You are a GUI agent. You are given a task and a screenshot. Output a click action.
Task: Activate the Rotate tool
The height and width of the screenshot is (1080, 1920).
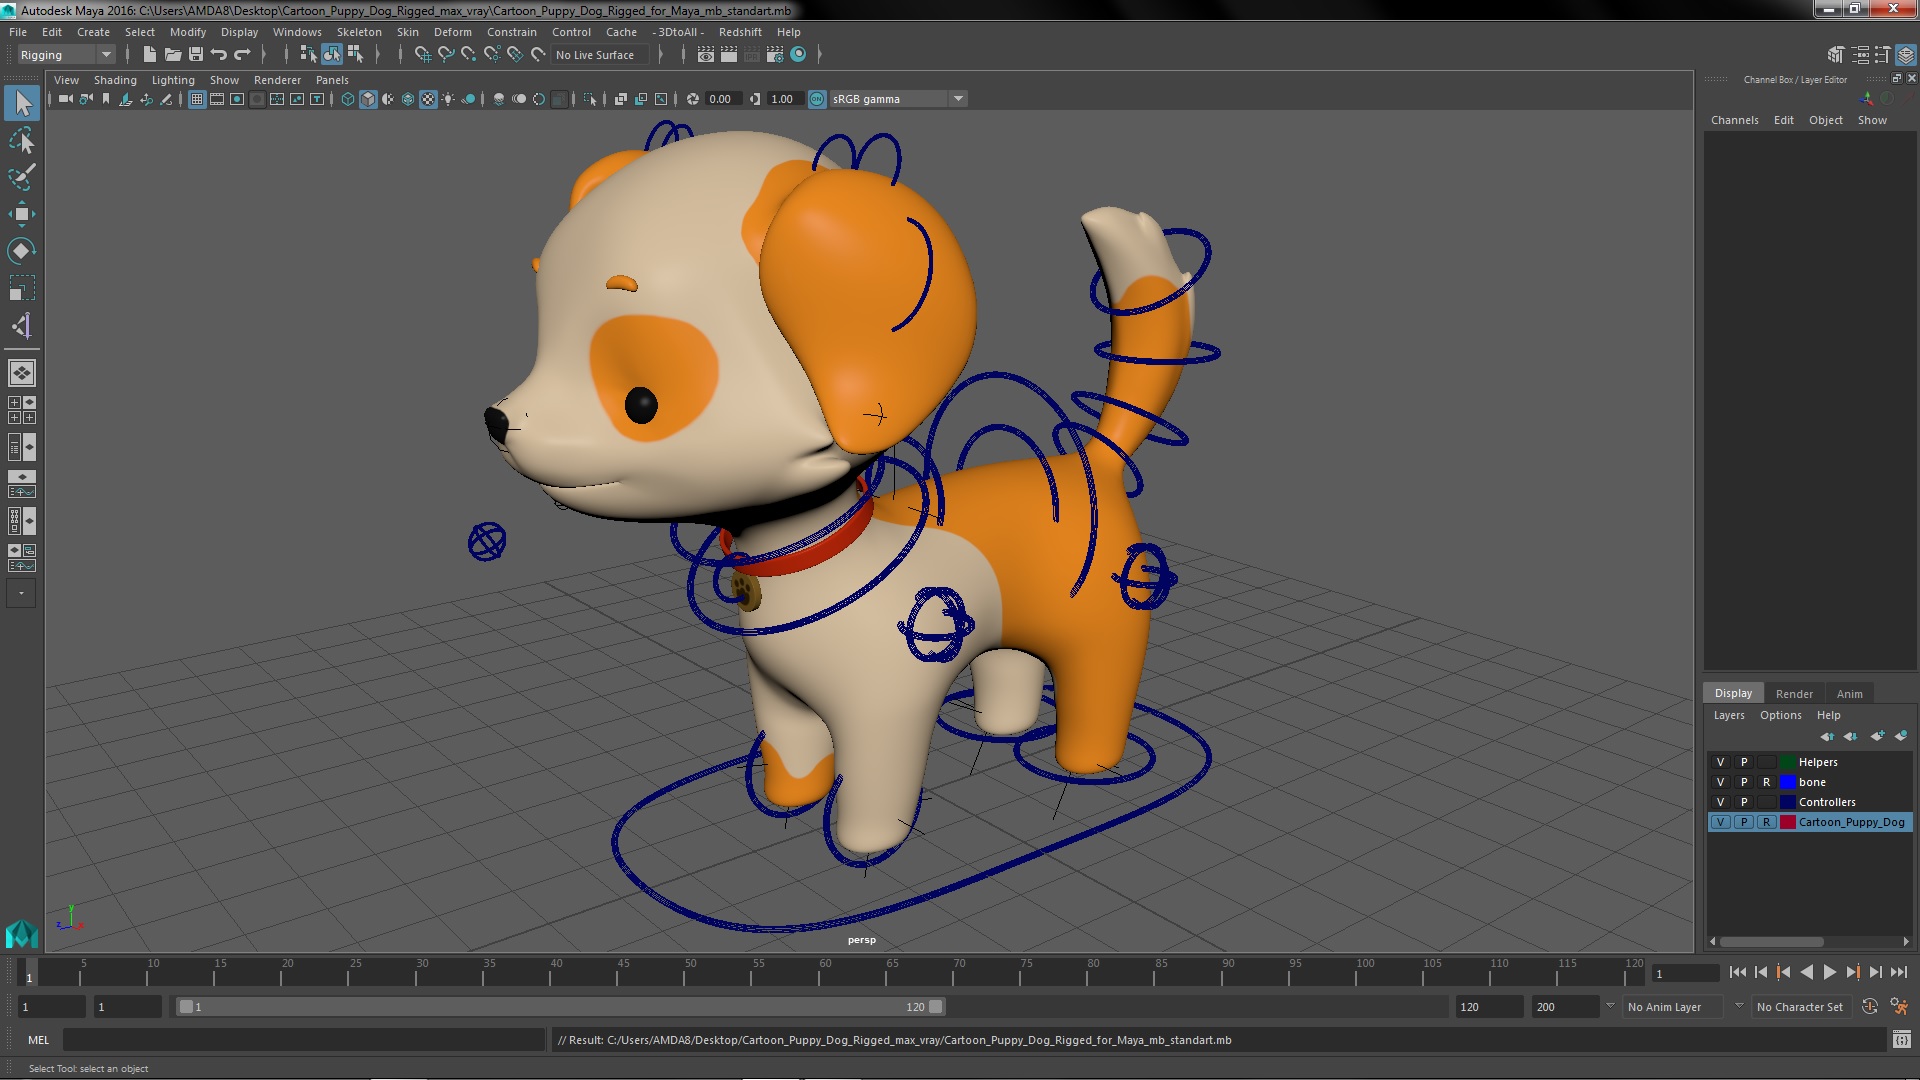pyautogui.click(x=22, y=251)
